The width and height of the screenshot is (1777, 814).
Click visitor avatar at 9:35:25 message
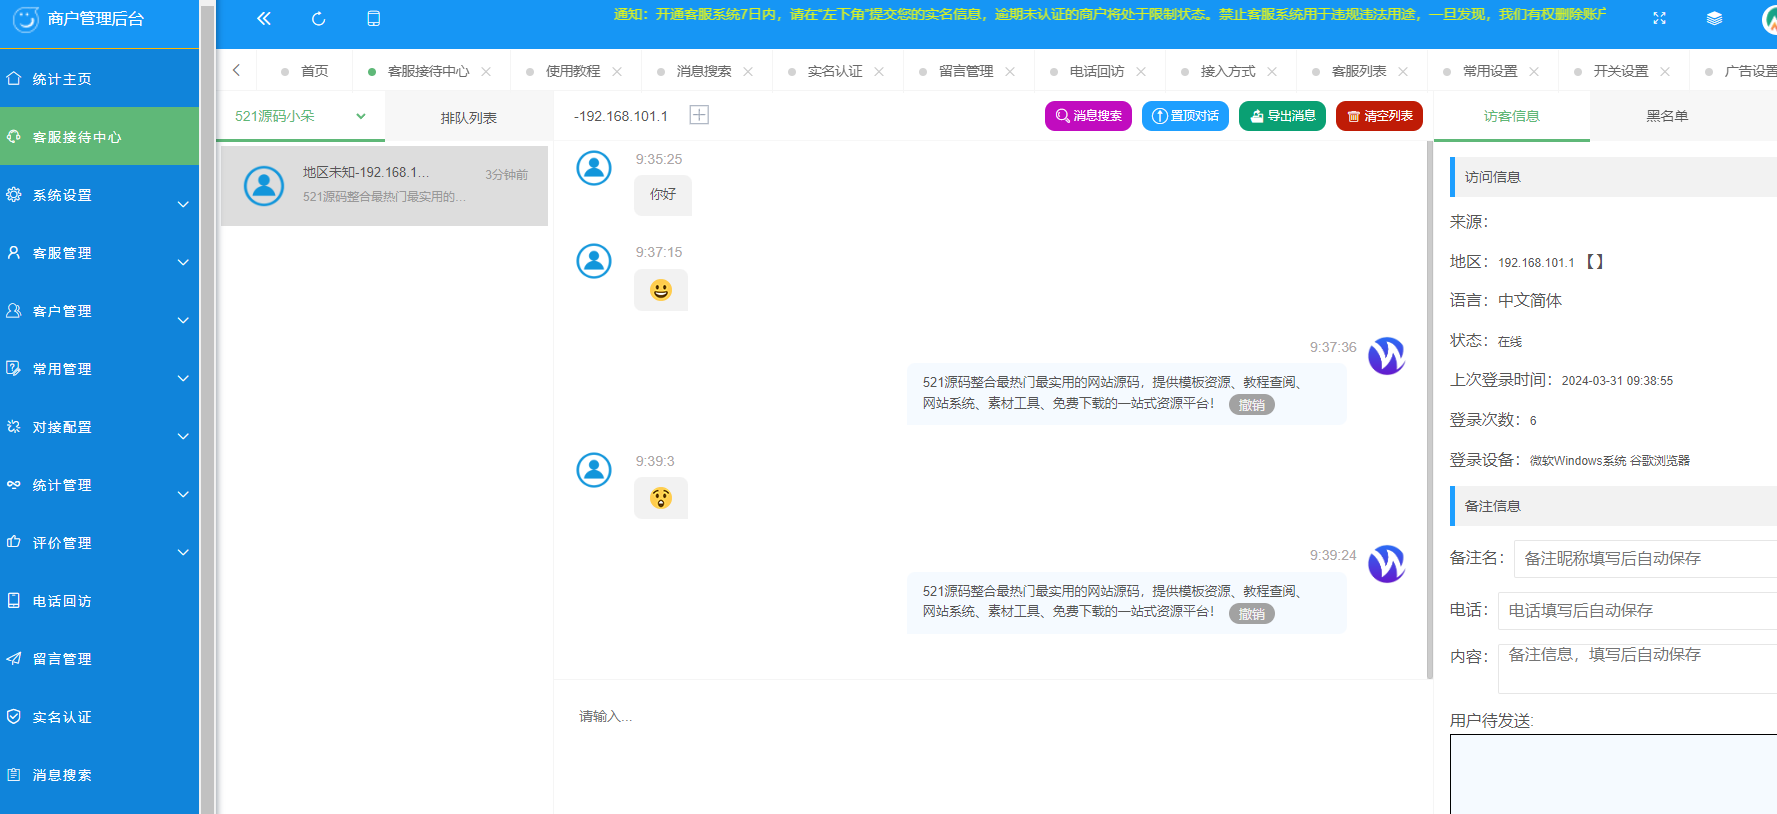point(594,168)
